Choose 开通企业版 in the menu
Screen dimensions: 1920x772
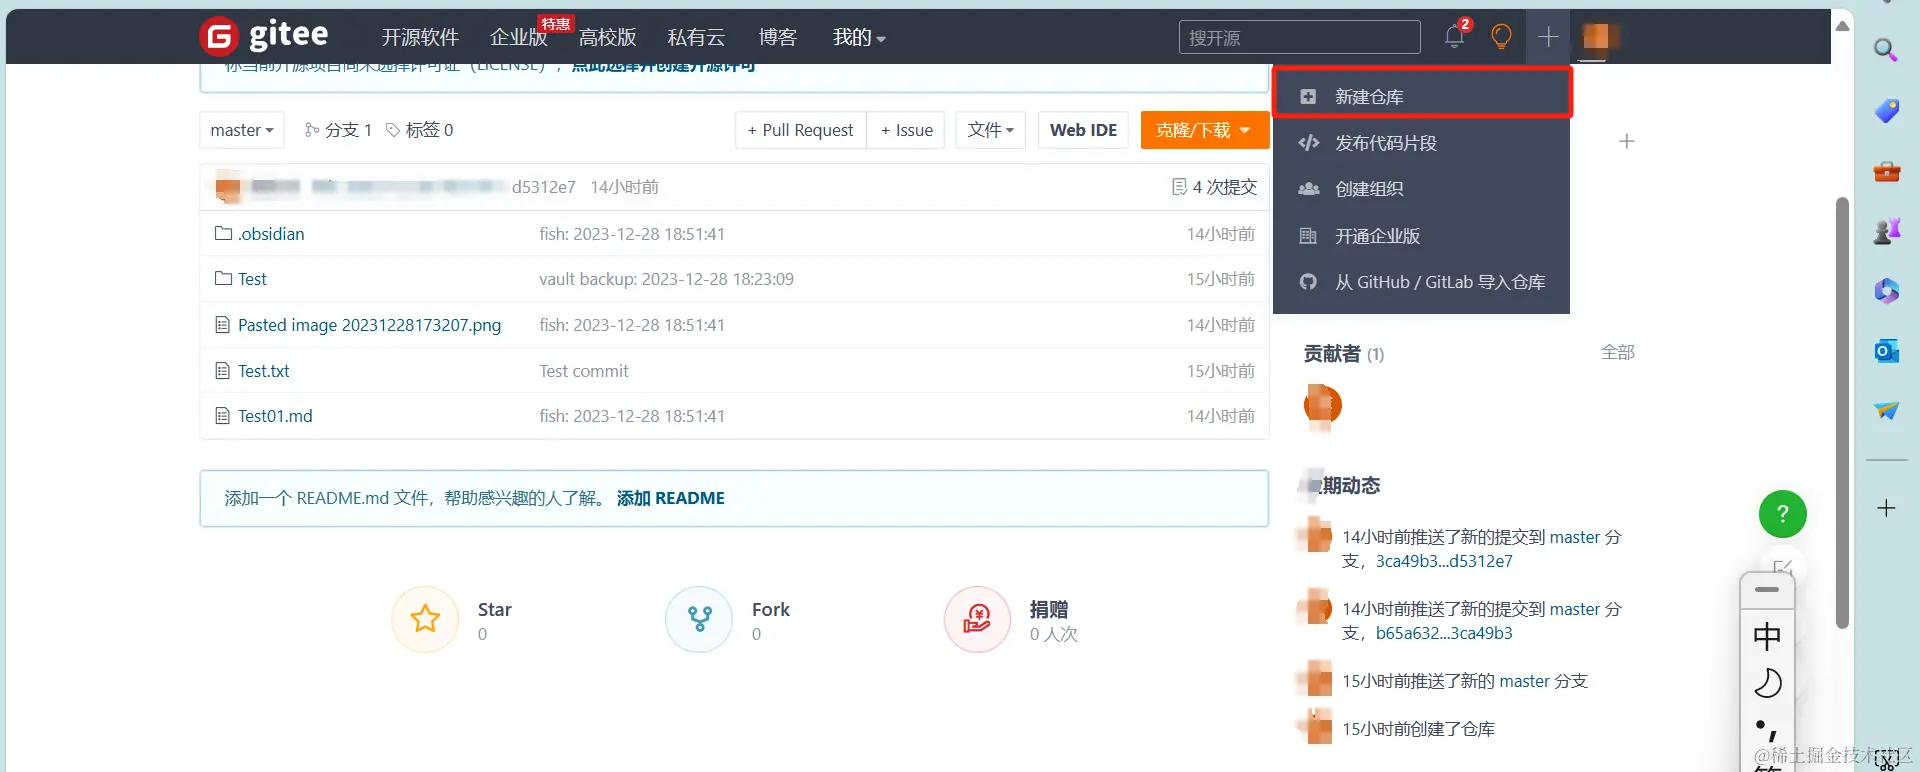point(1422,236)
